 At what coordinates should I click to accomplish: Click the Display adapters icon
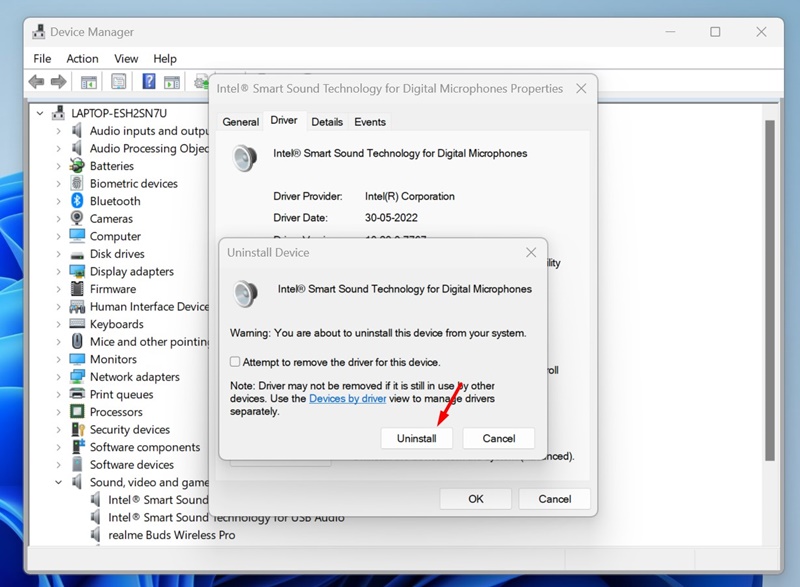click(x=77, y=271)
